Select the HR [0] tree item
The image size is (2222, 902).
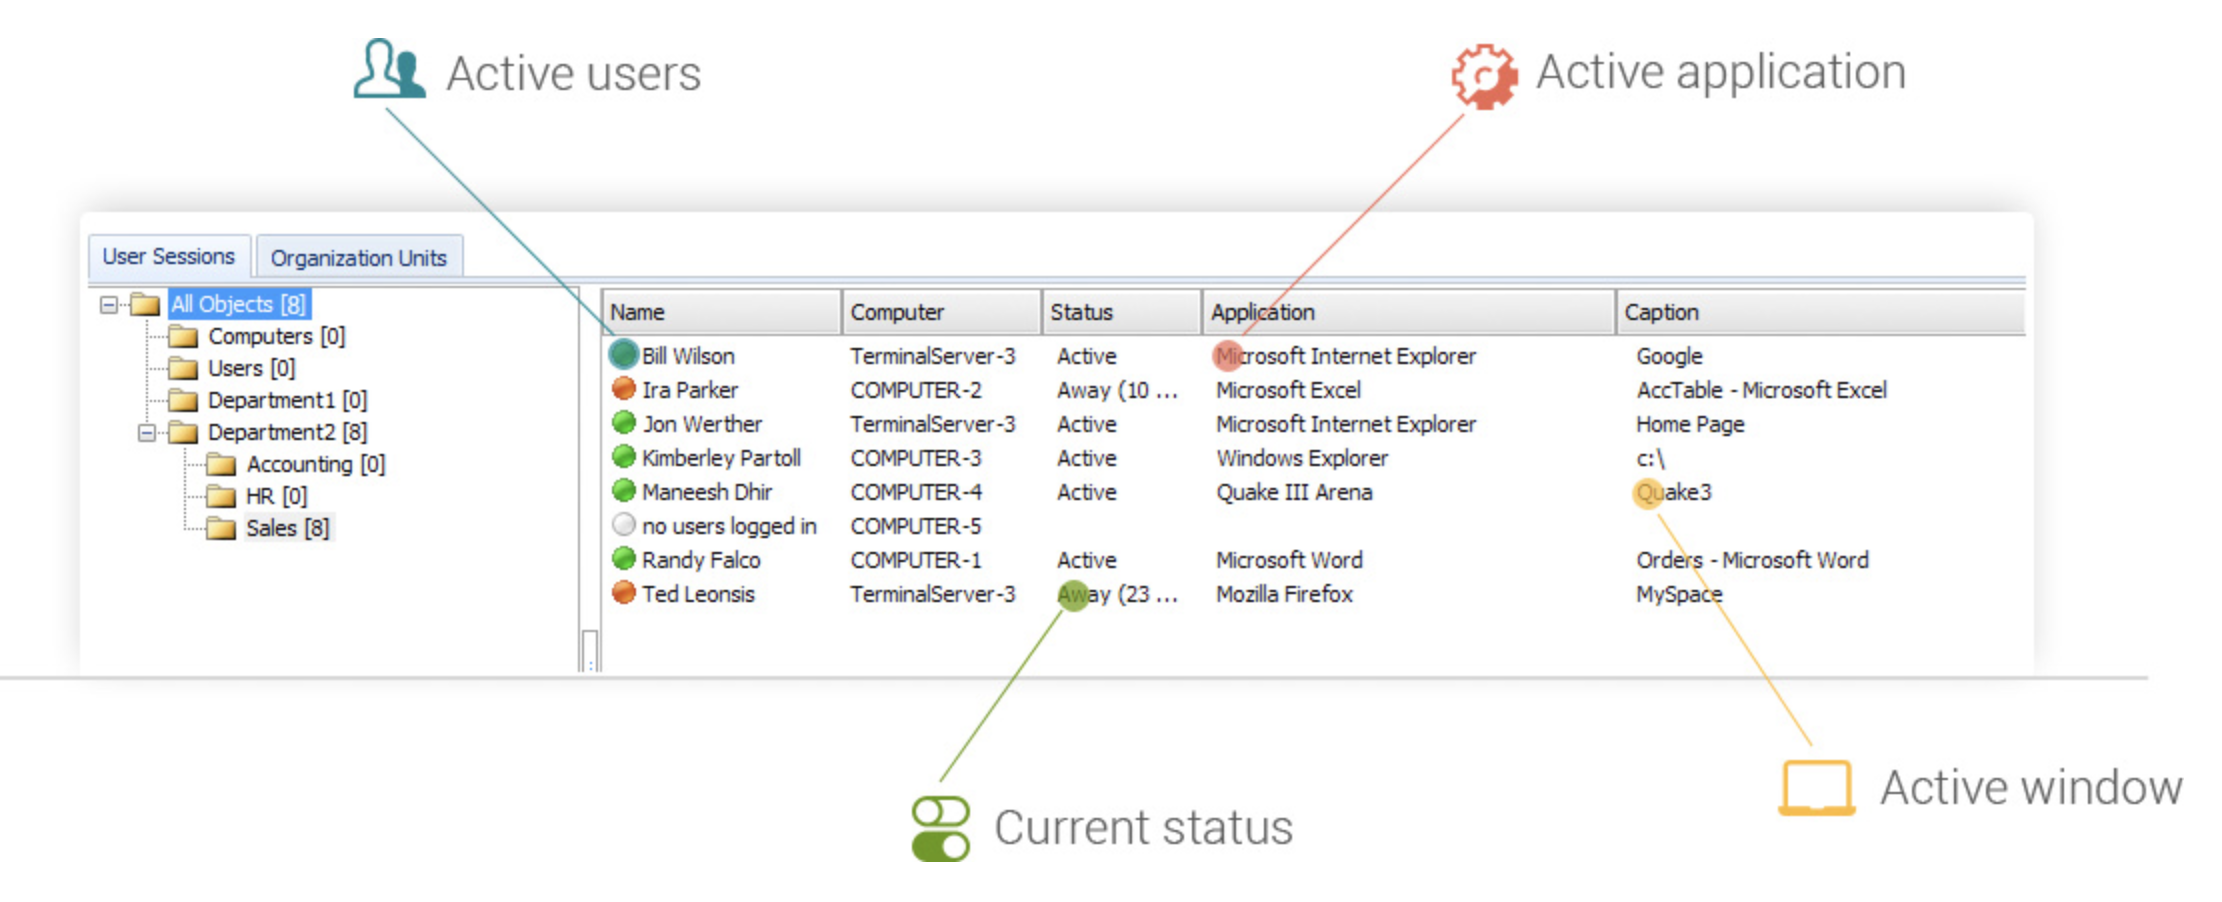[x=277, y=496]
